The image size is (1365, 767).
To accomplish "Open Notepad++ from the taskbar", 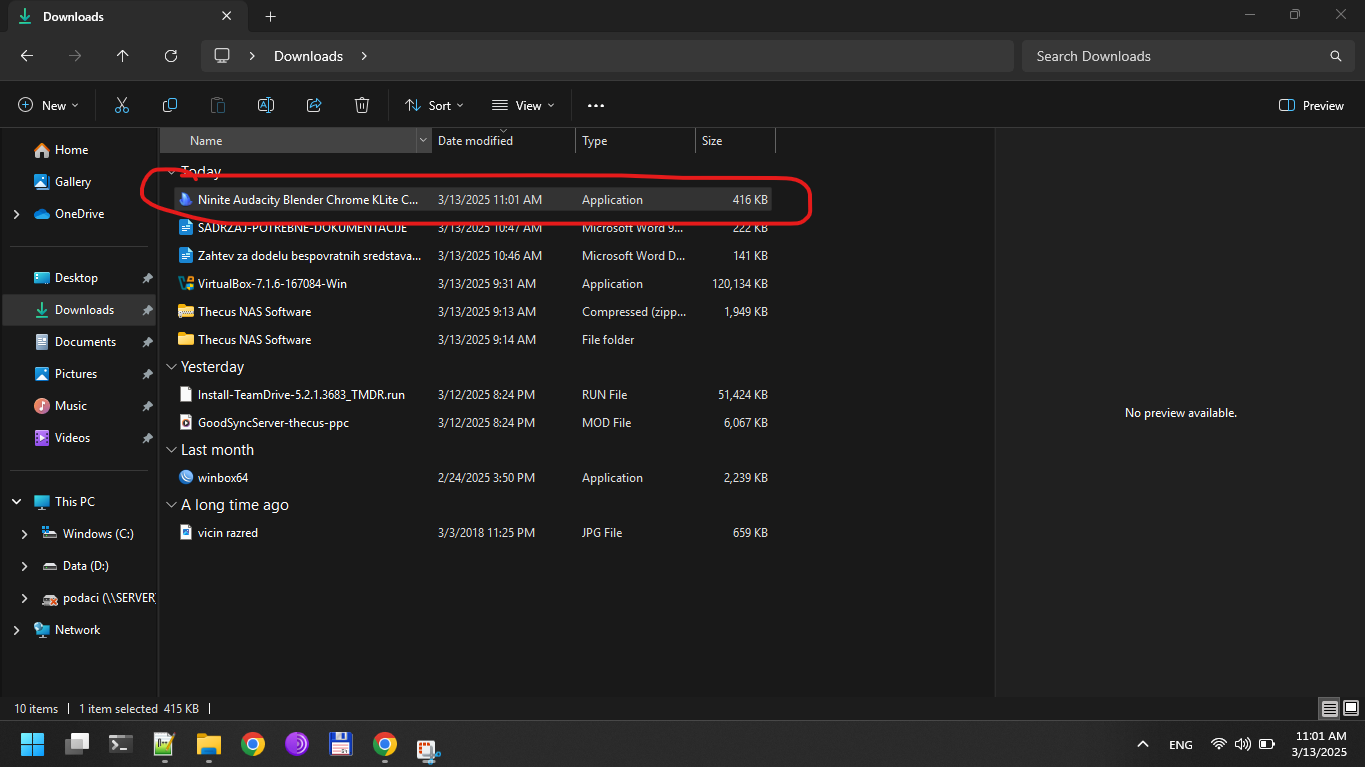I will coord(165,744).
